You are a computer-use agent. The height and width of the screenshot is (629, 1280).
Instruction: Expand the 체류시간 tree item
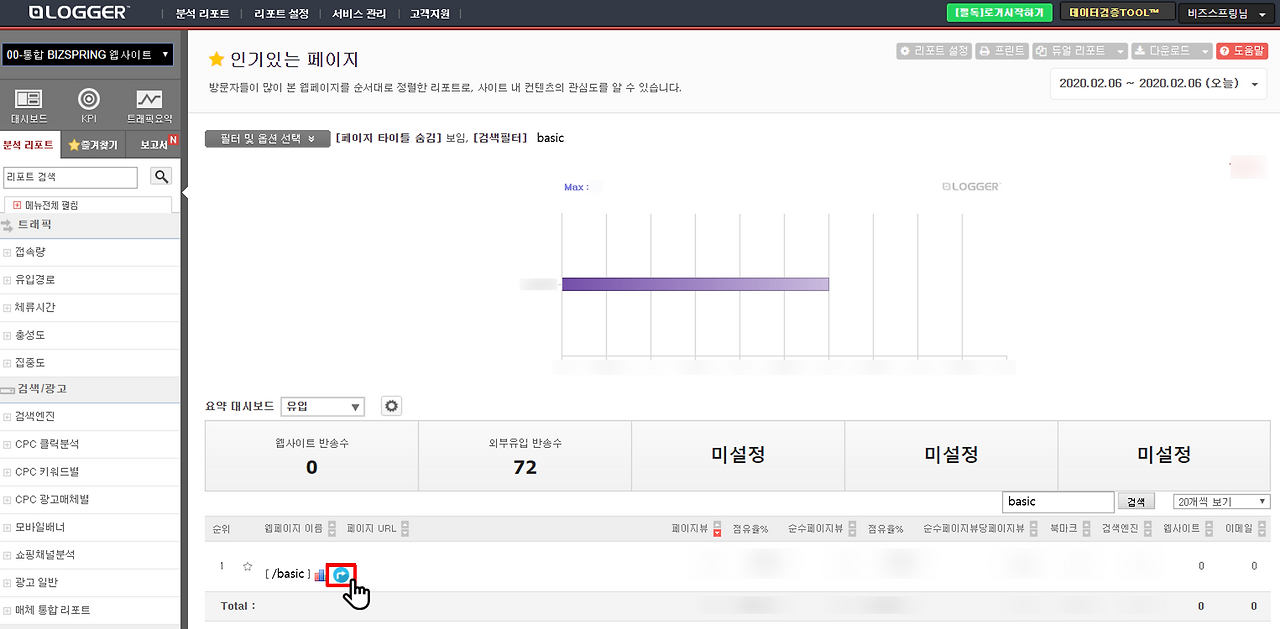(7, 308)
